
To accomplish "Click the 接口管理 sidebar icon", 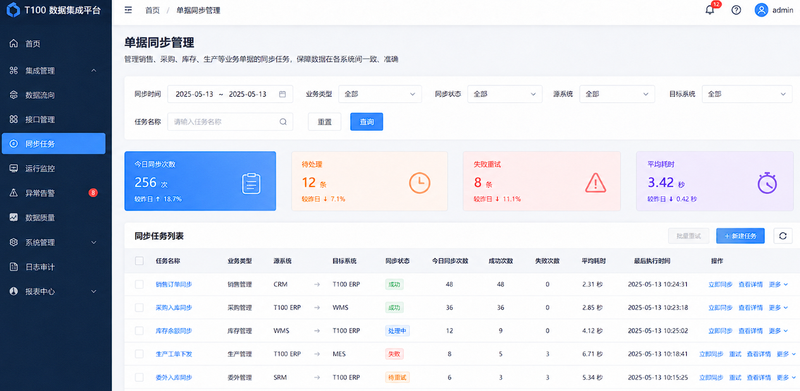I will tap(14, 119).
